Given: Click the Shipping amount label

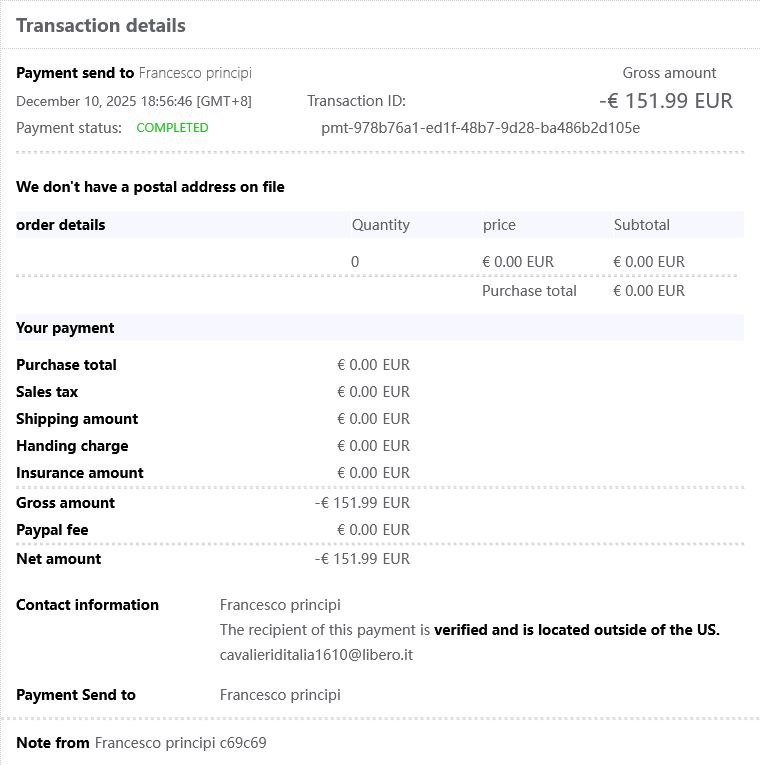Looking at the screenshot, I should click(77, 419).
